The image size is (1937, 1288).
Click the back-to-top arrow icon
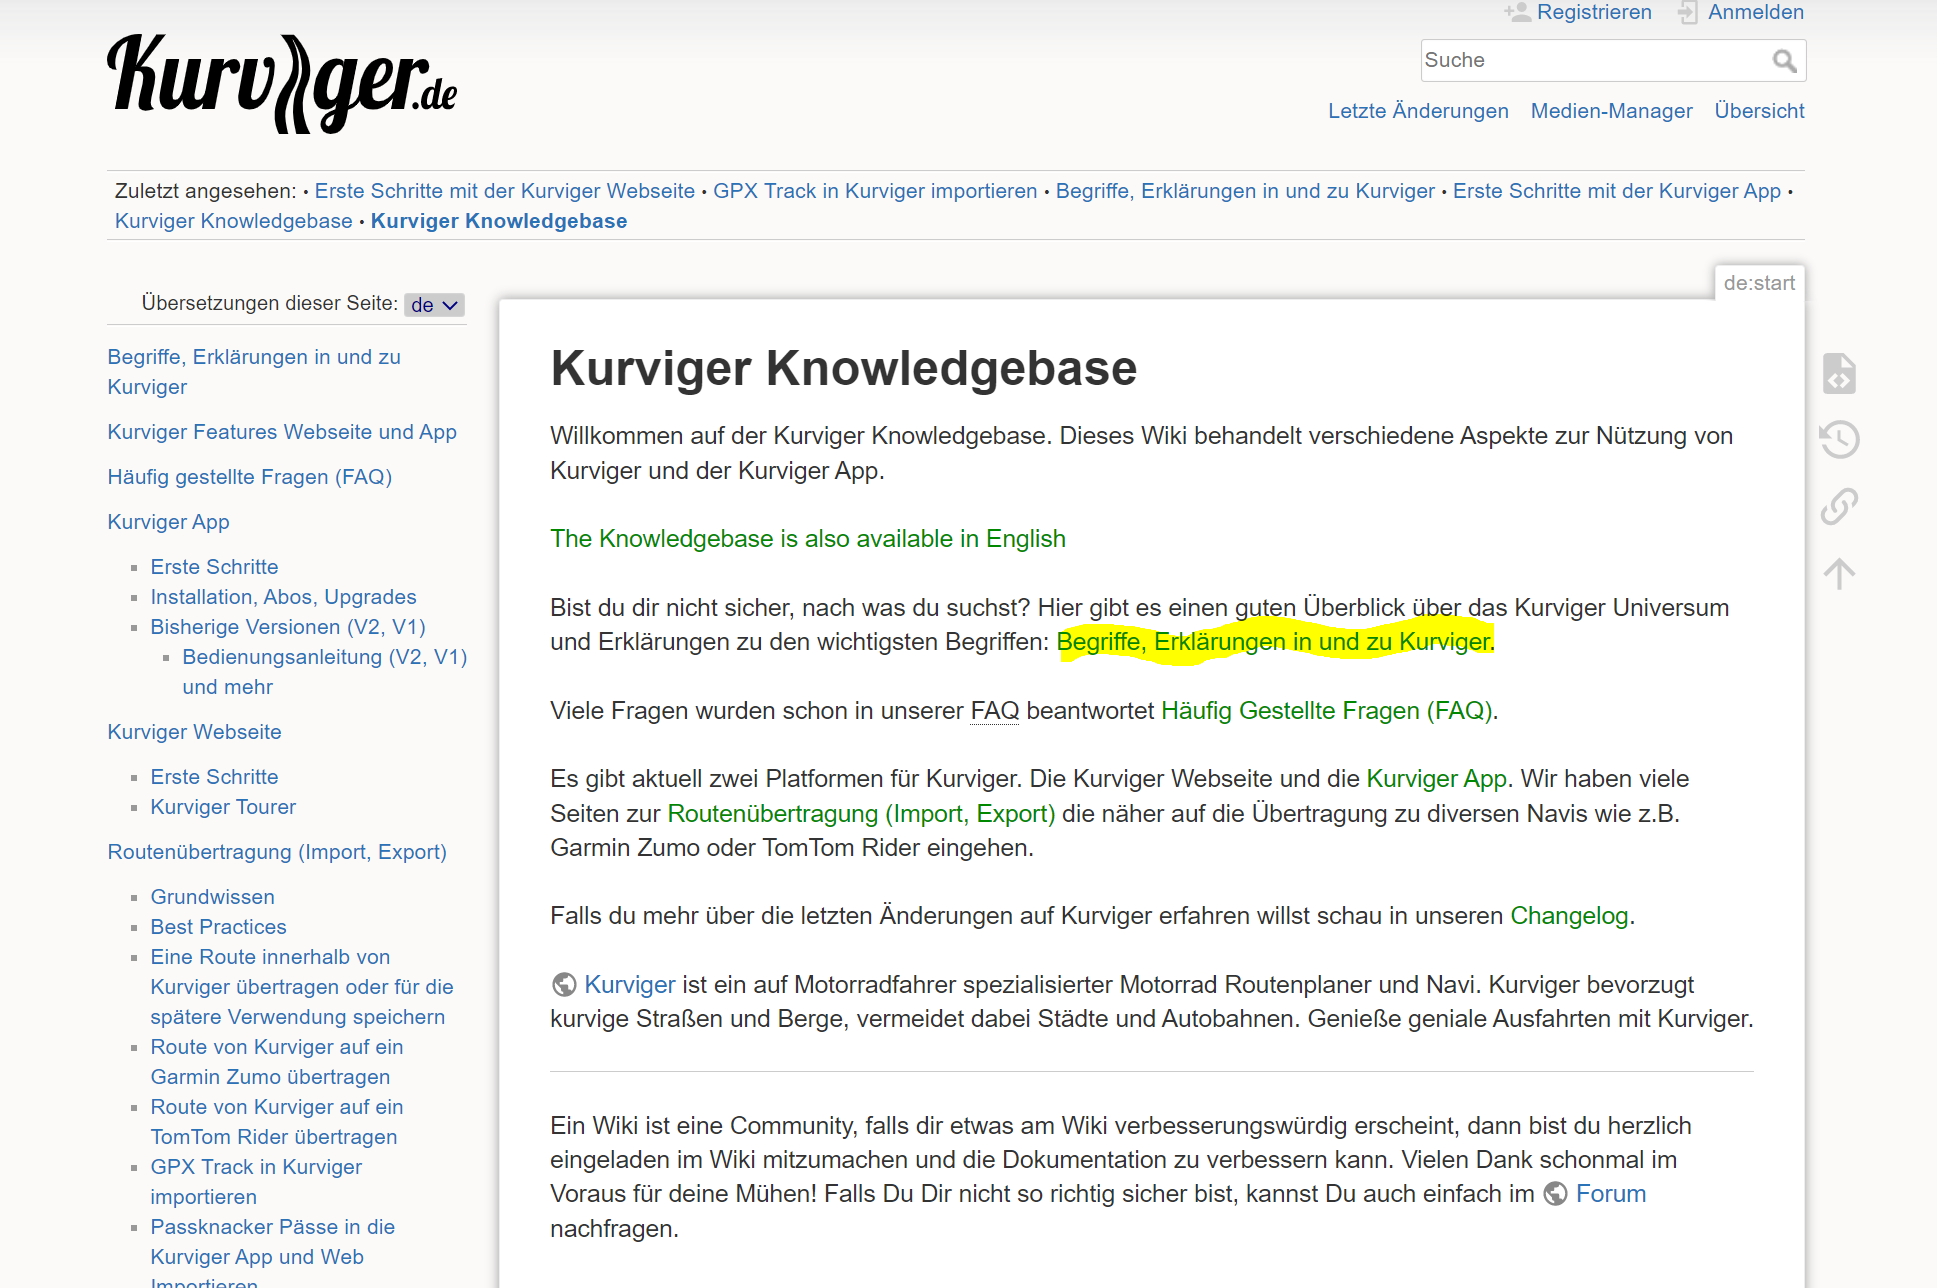[x=1839, y=573]
